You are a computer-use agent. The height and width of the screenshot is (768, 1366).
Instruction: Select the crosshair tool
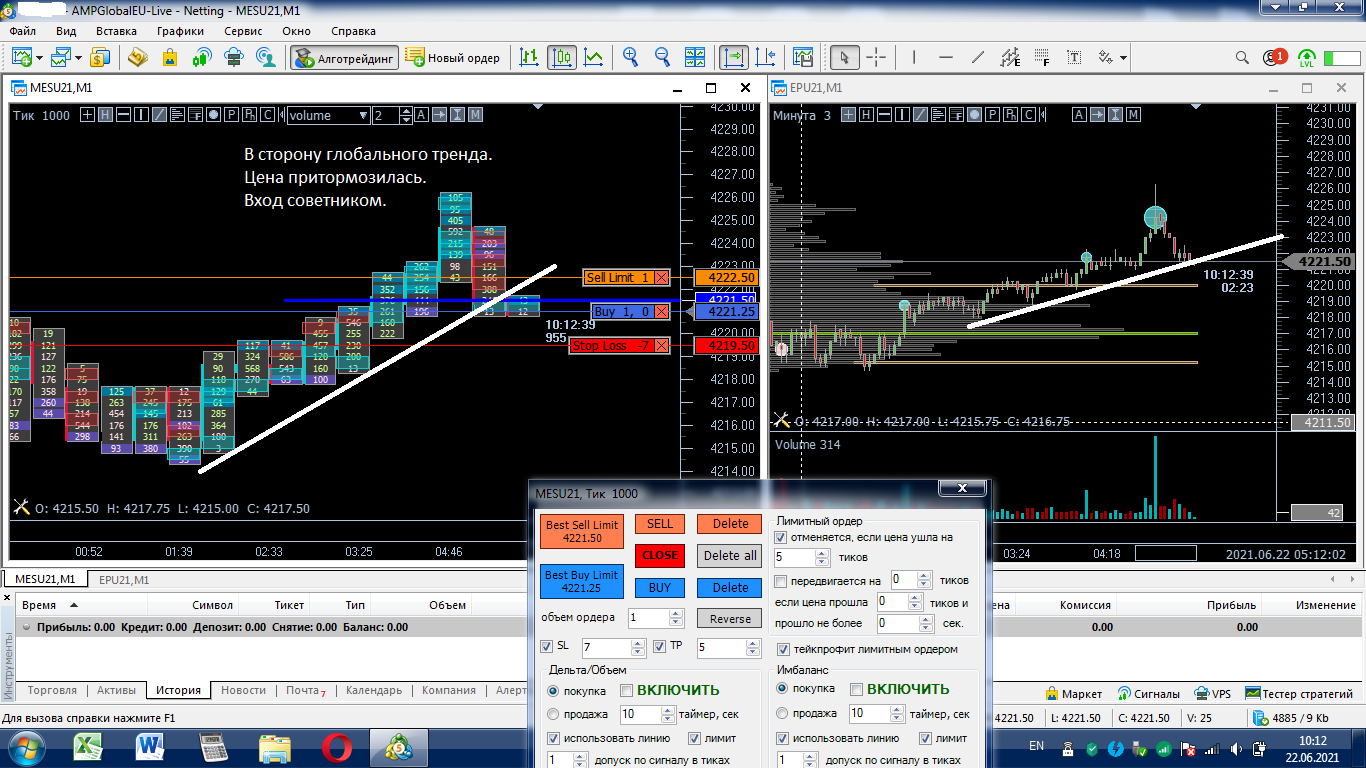(x=876, y=57)
